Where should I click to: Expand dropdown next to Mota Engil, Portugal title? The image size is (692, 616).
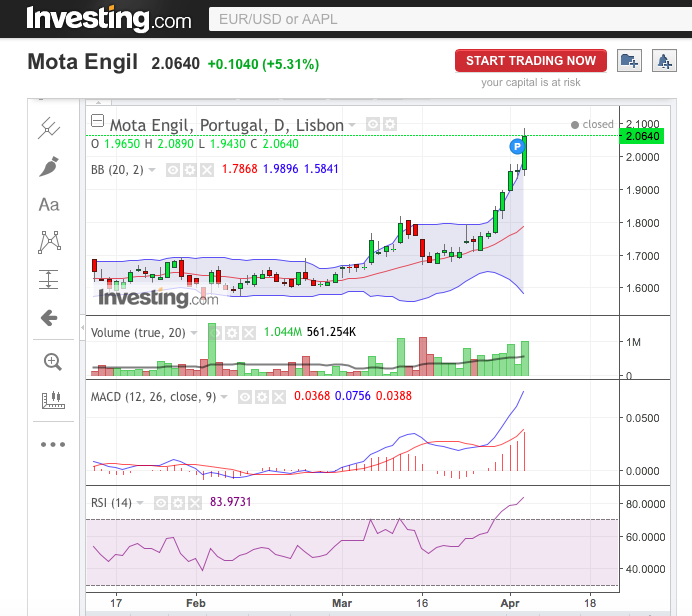tap(352, 125)
